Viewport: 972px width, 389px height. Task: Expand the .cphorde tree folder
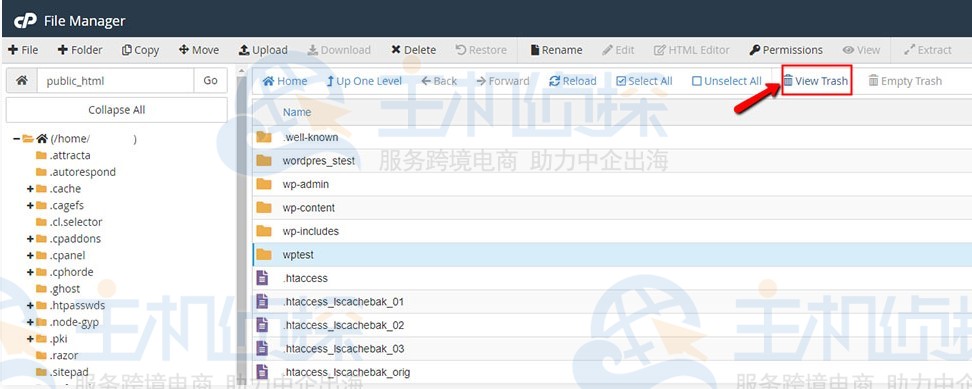[30, 272]
